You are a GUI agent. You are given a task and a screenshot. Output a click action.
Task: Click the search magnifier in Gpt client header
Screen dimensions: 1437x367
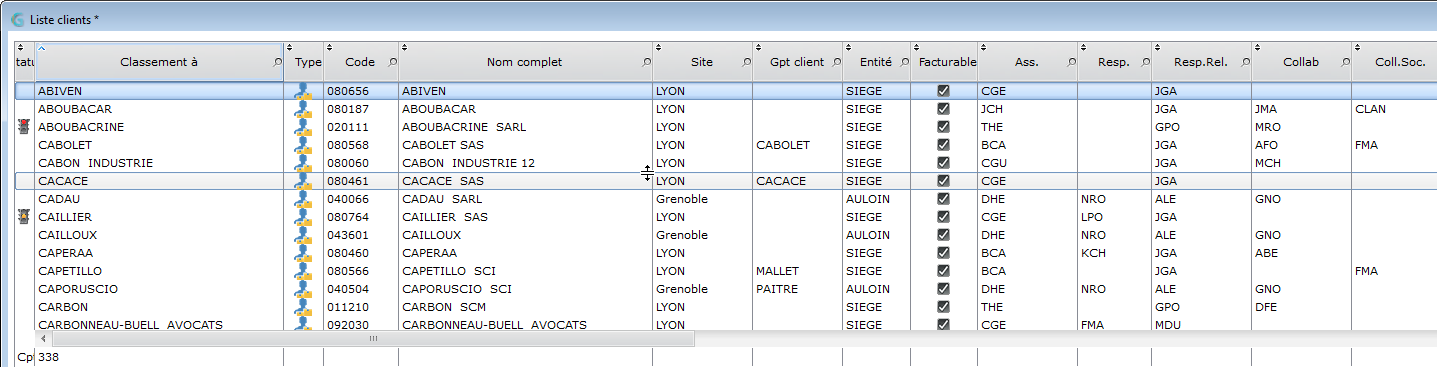[x=837, y=63]
